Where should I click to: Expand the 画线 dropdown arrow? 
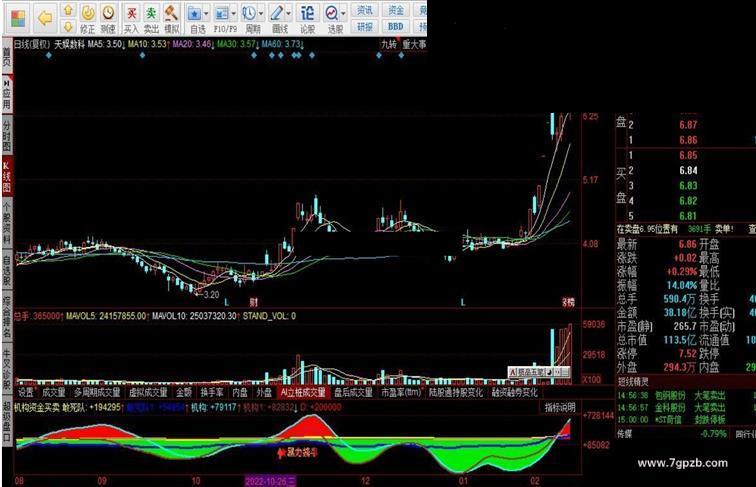click(x=289, y=14)
